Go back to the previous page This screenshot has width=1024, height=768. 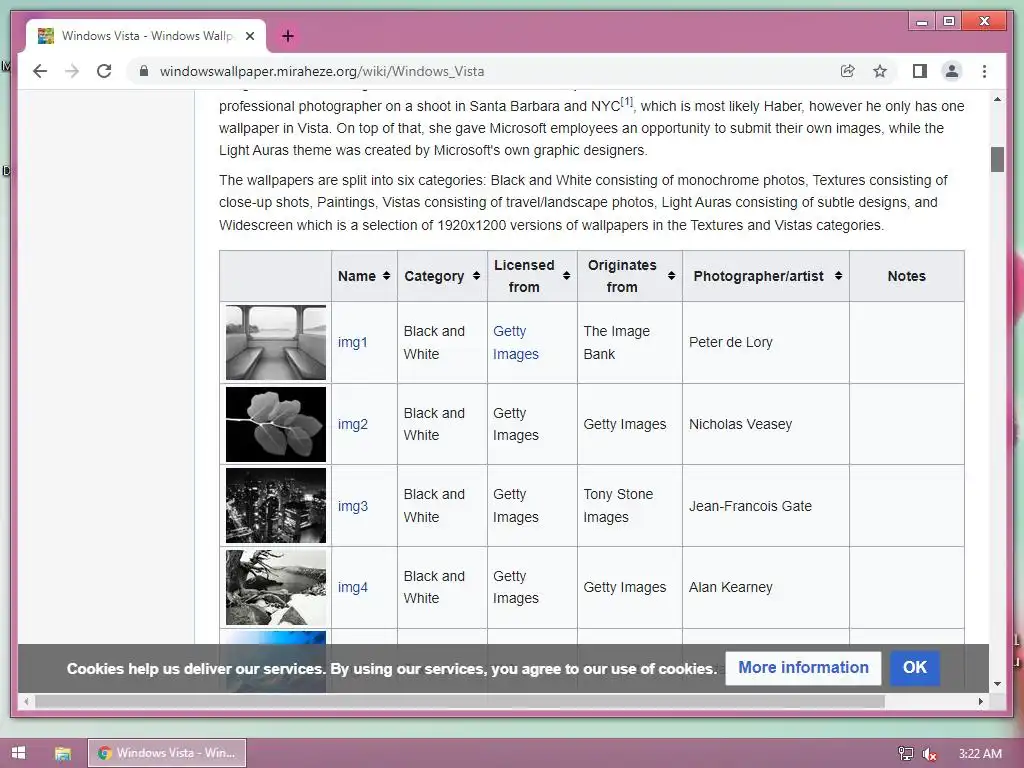click(40, 71)
